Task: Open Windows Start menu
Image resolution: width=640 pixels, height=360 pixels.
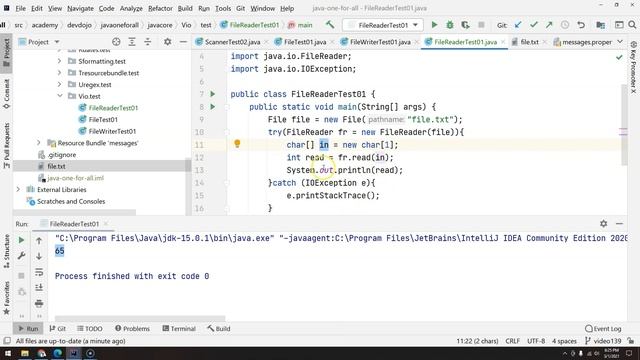Action: 8,353
